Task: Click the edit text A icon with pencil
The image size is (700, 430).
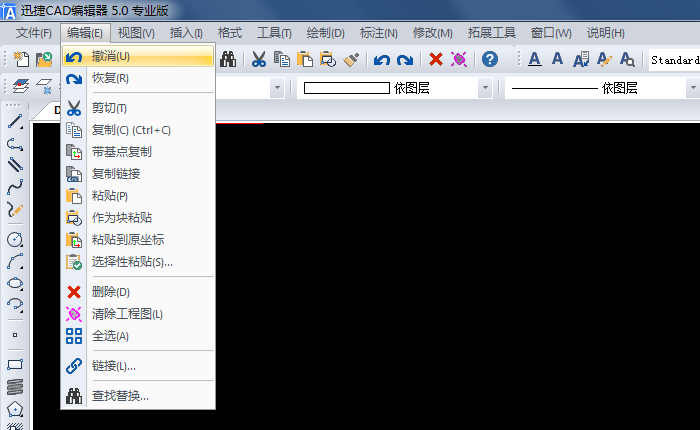Action: [604, 59]
